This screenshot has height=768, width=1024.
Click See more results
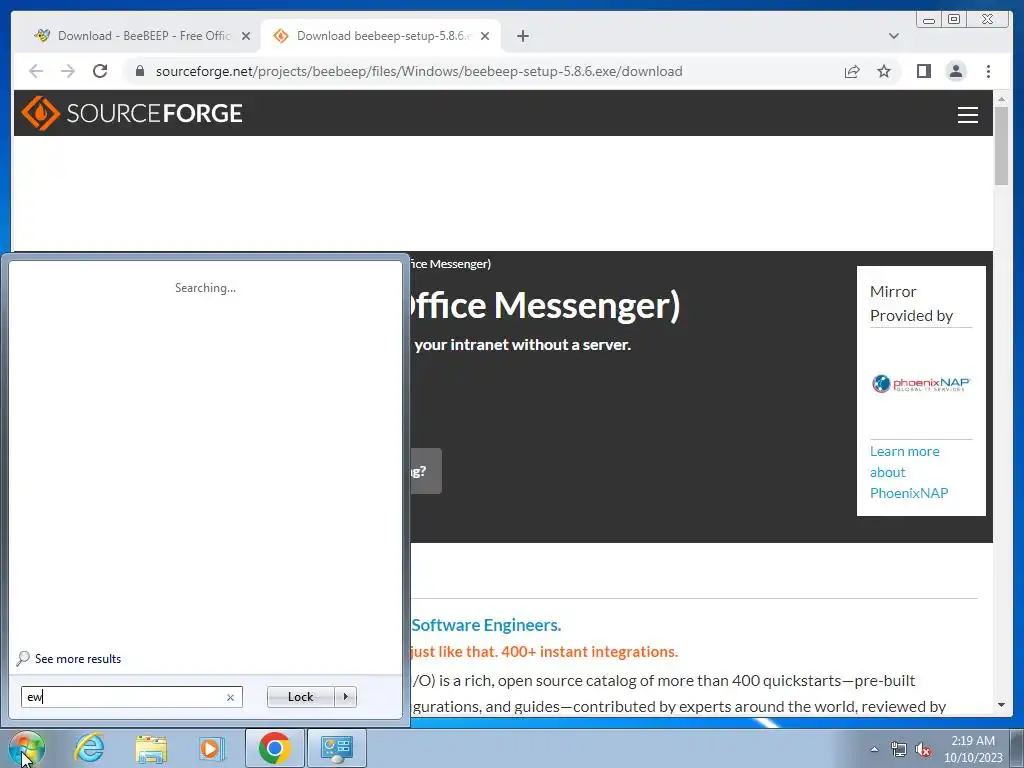coord(78,658)
